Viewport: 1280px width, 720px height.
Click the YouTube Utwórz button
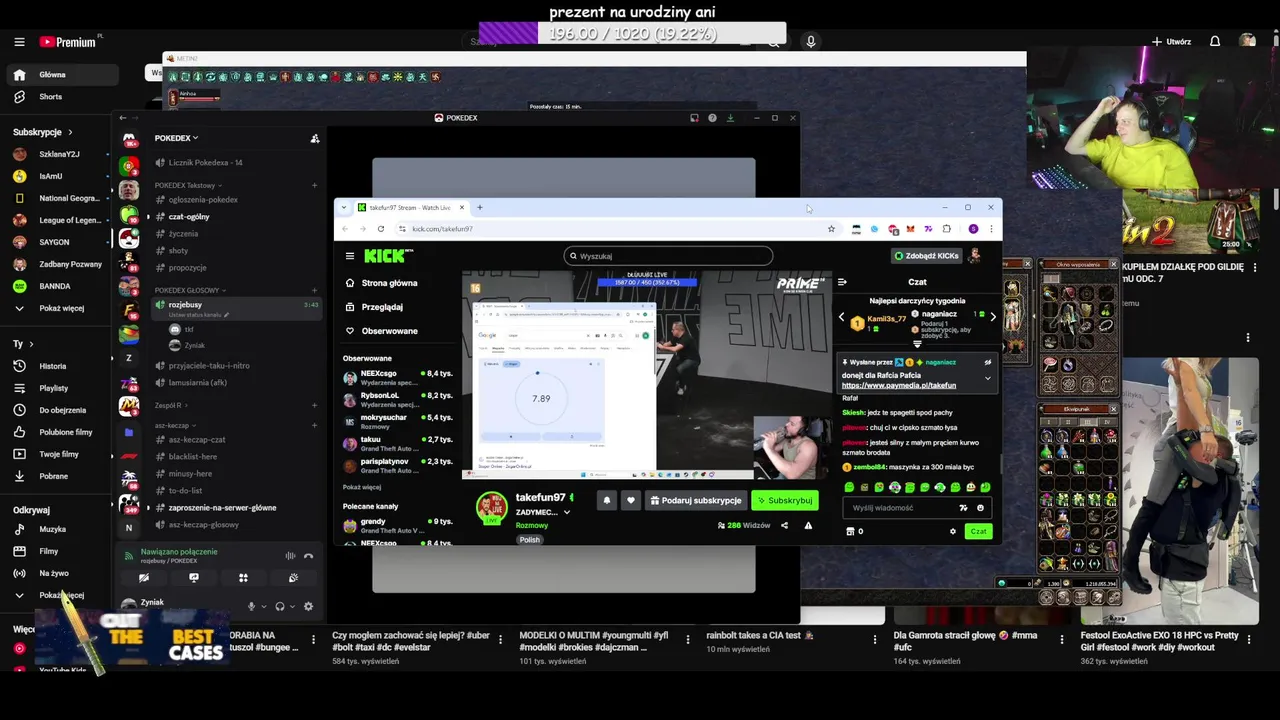coord(1171,42)
